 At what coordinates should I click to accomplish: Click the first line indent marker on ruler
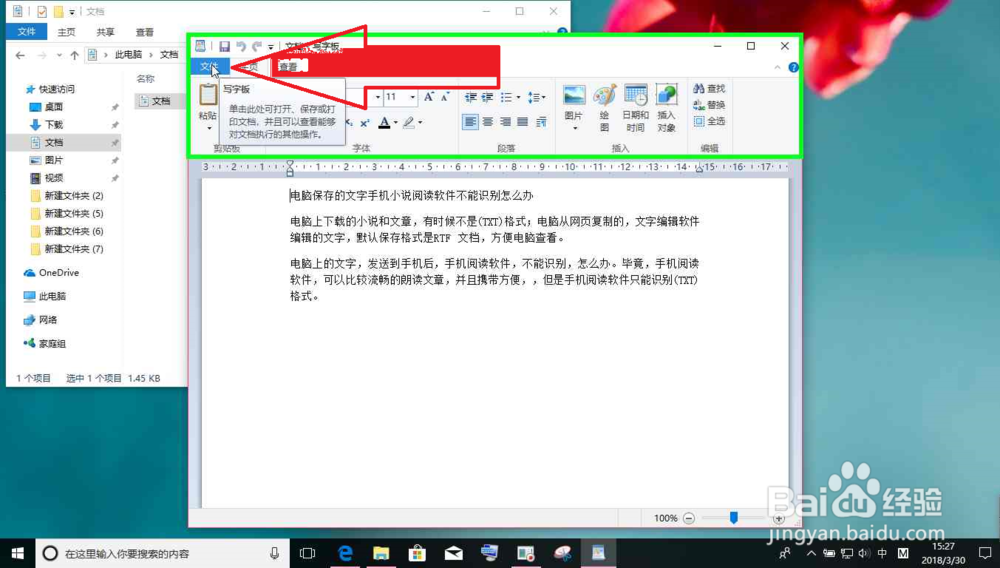[x=290, y=164]
